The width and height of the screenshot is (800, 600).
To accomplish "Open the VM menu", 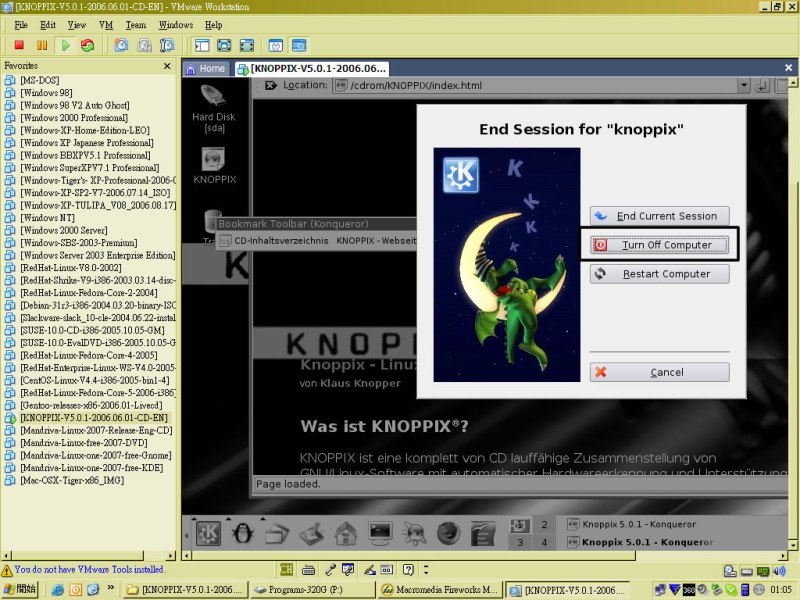I will [x=106, y=25].
